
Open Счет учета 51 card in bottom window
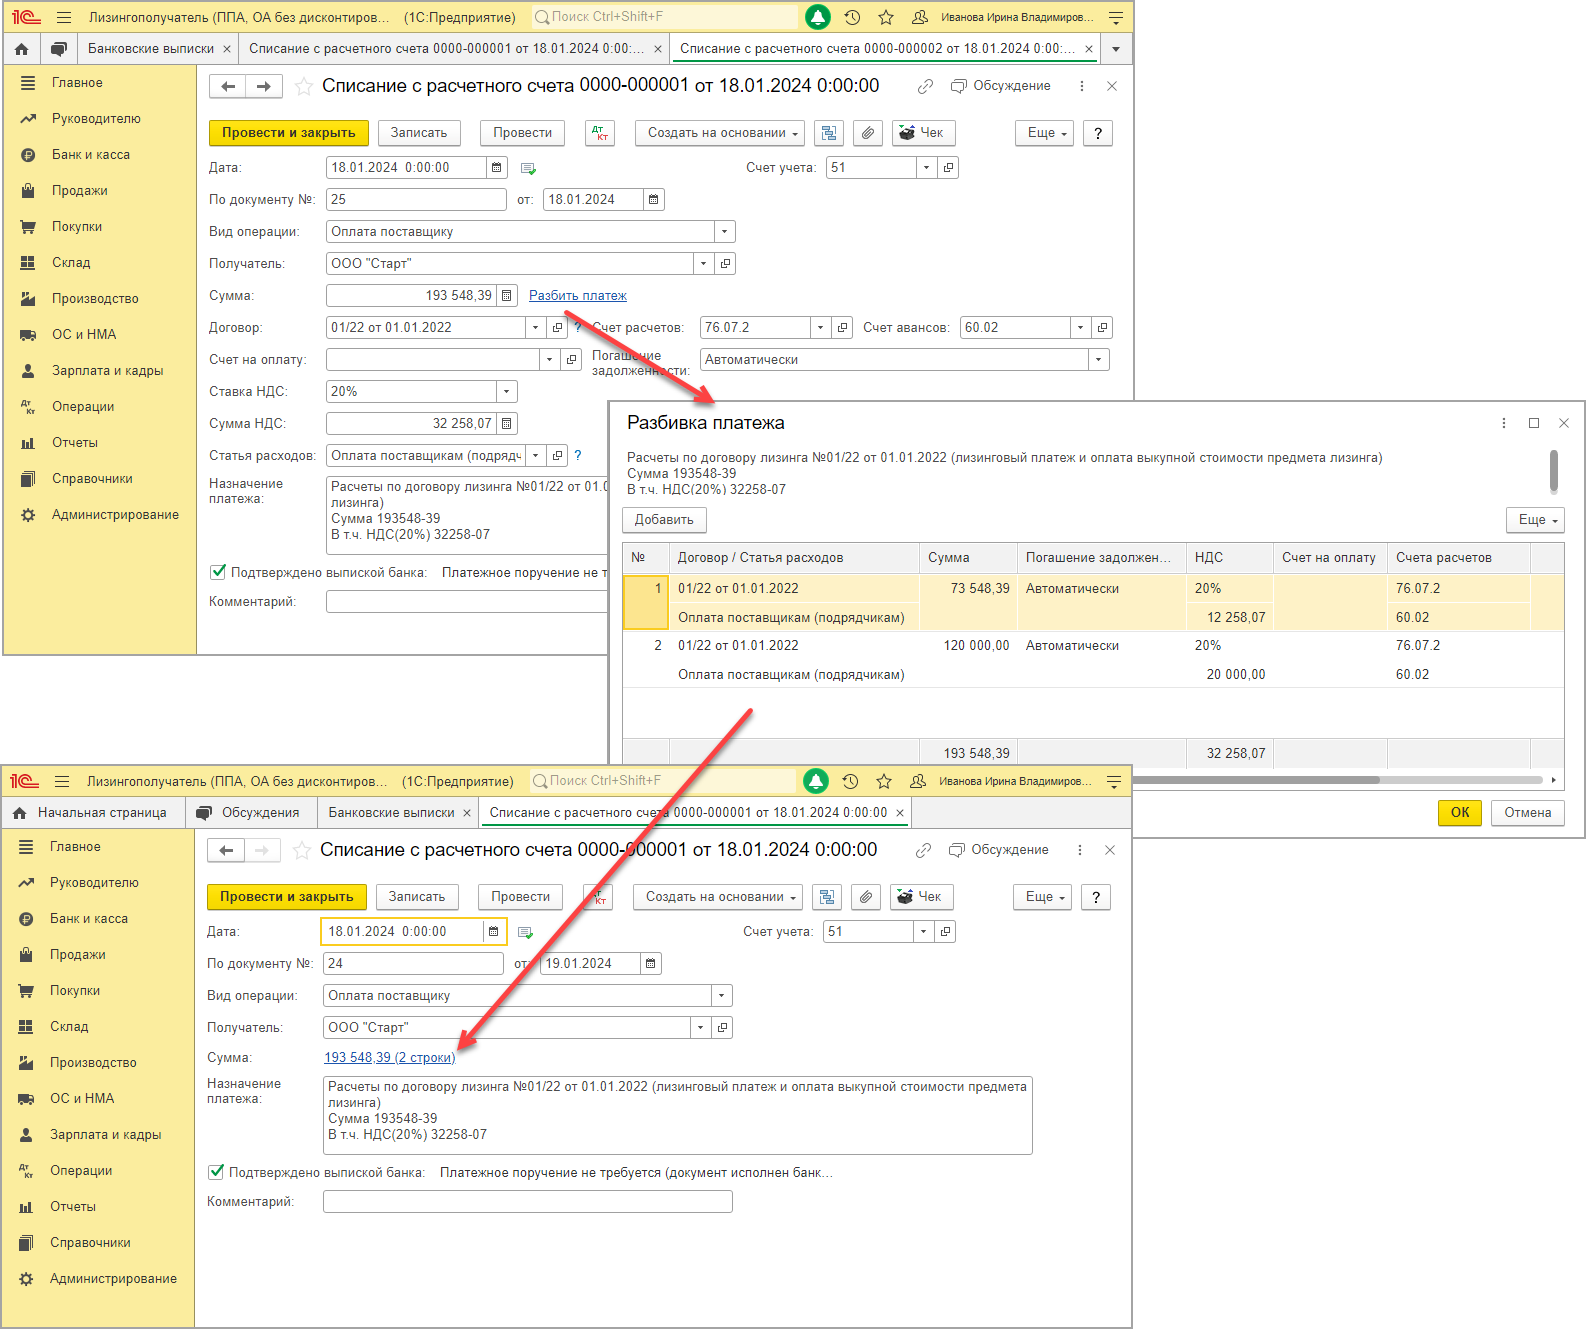946,932
